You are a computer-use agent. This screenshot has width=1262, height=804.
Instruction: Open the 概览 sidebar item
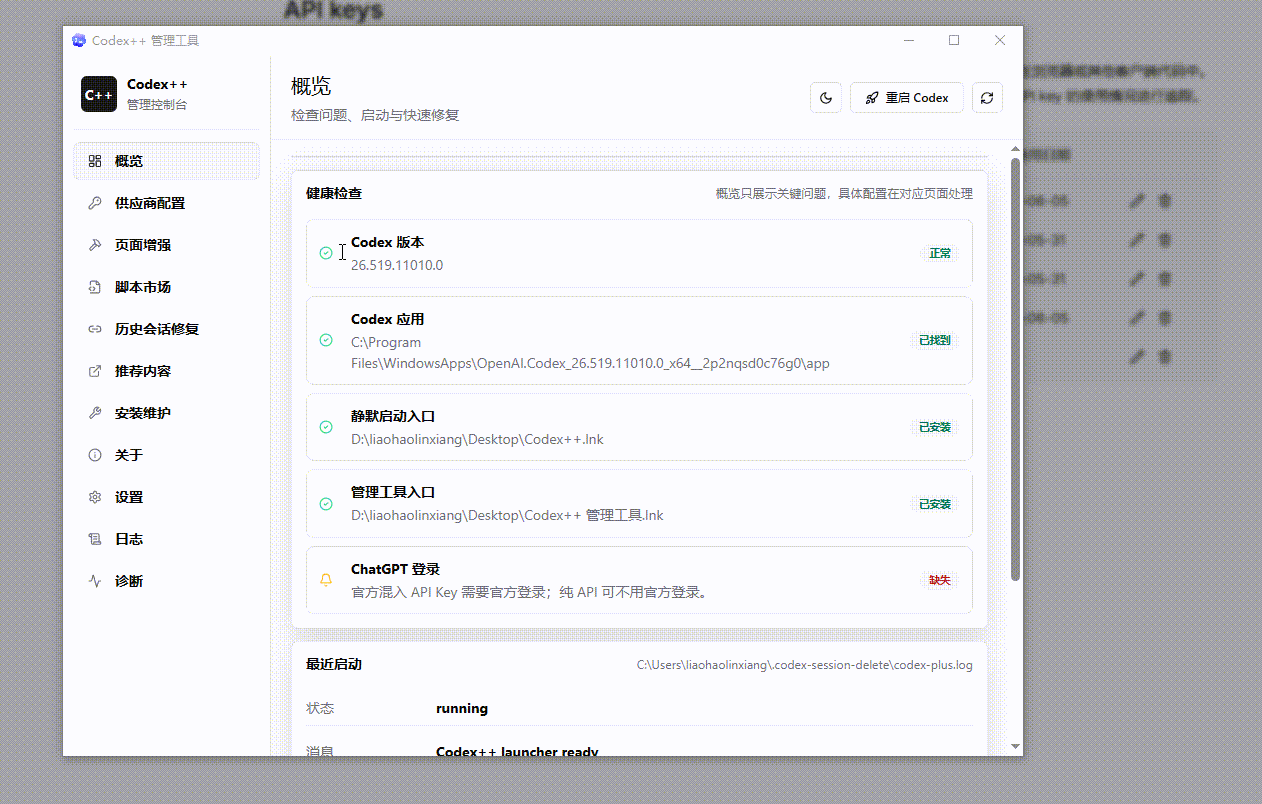(x=166, y=161)
